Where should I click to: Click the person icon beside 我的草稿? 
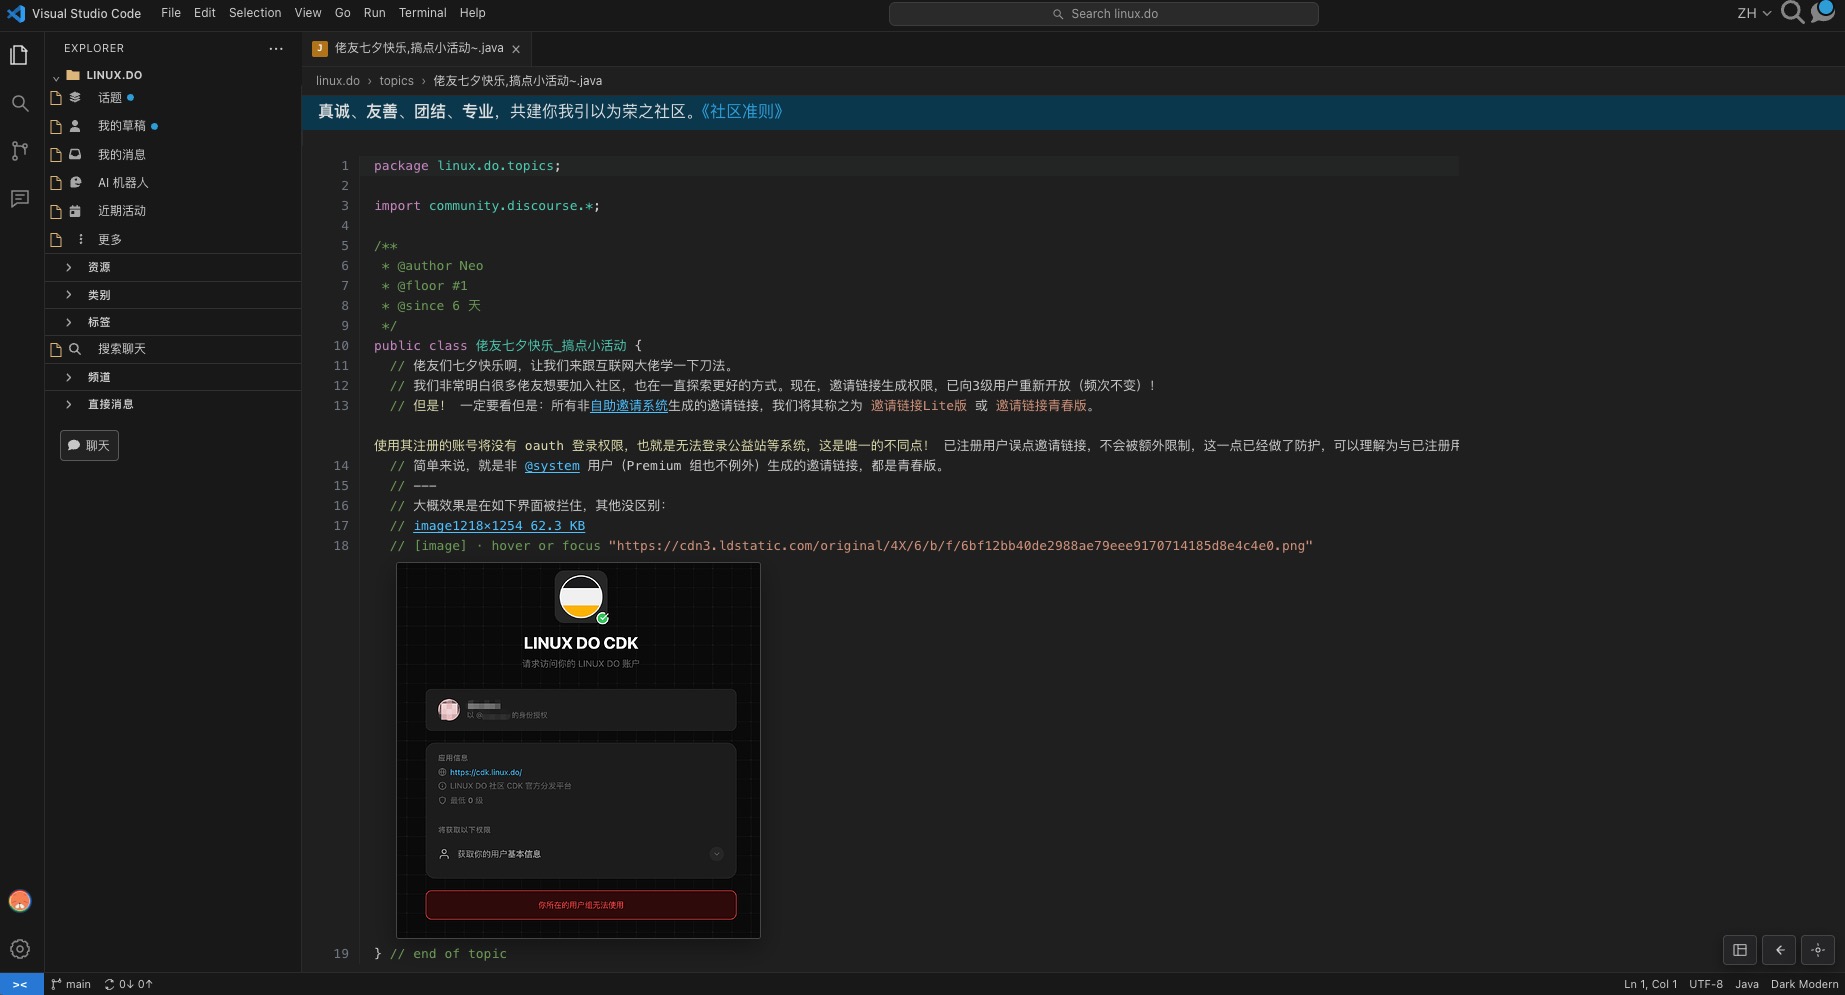[x=75, y=126]
